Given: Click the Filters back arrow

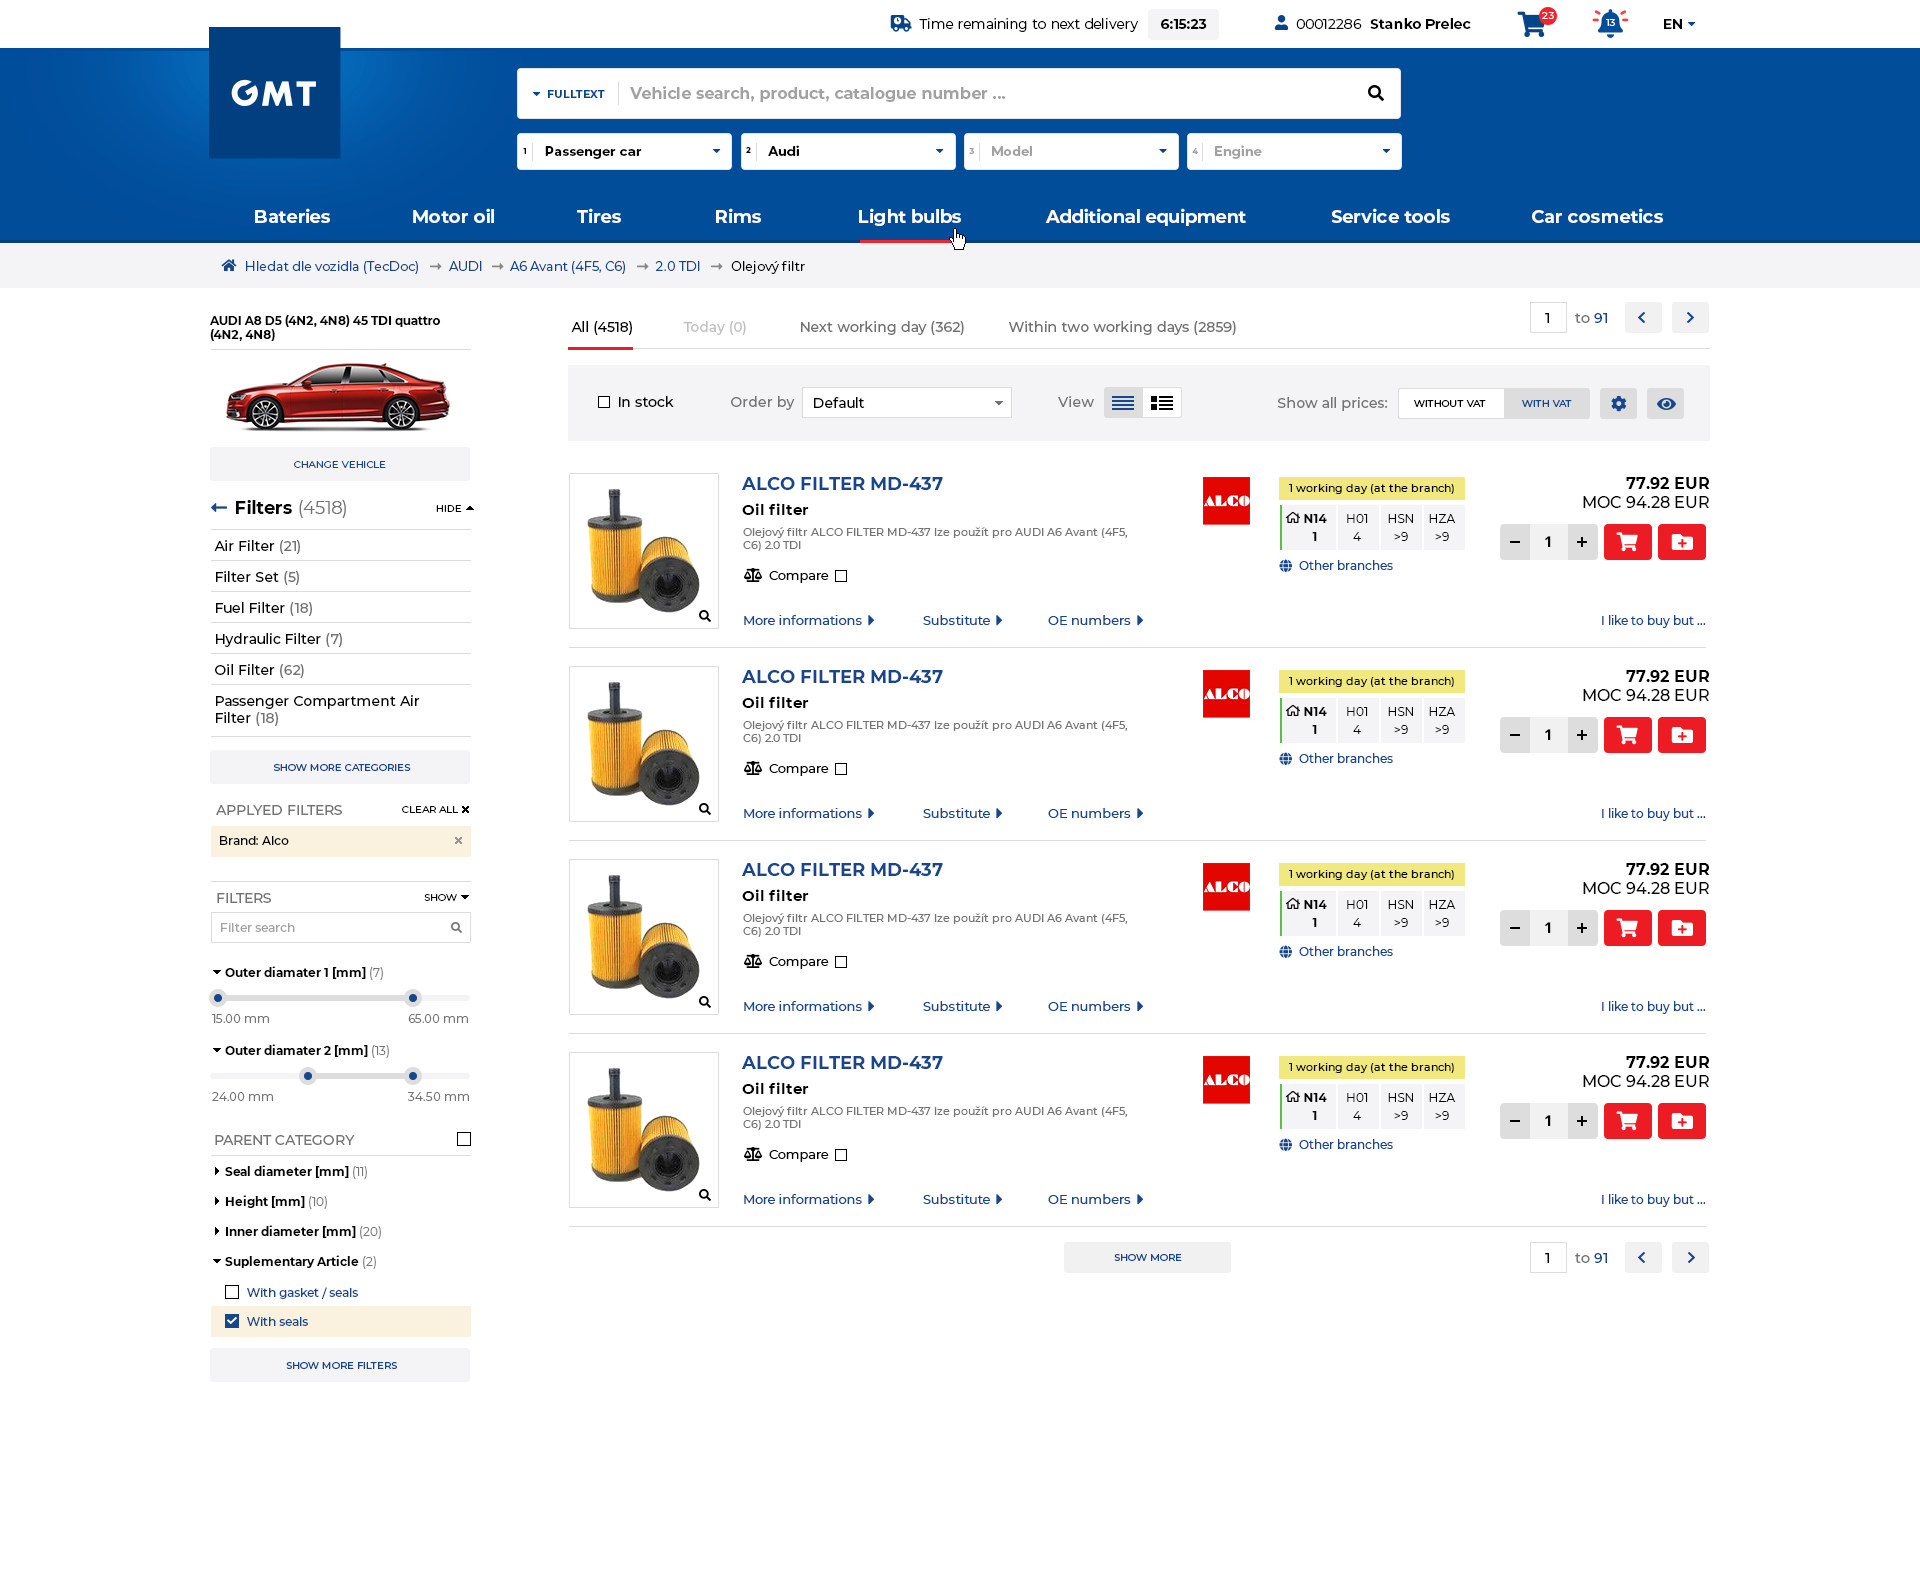Looking at the screenshot, I should [219, 508].
